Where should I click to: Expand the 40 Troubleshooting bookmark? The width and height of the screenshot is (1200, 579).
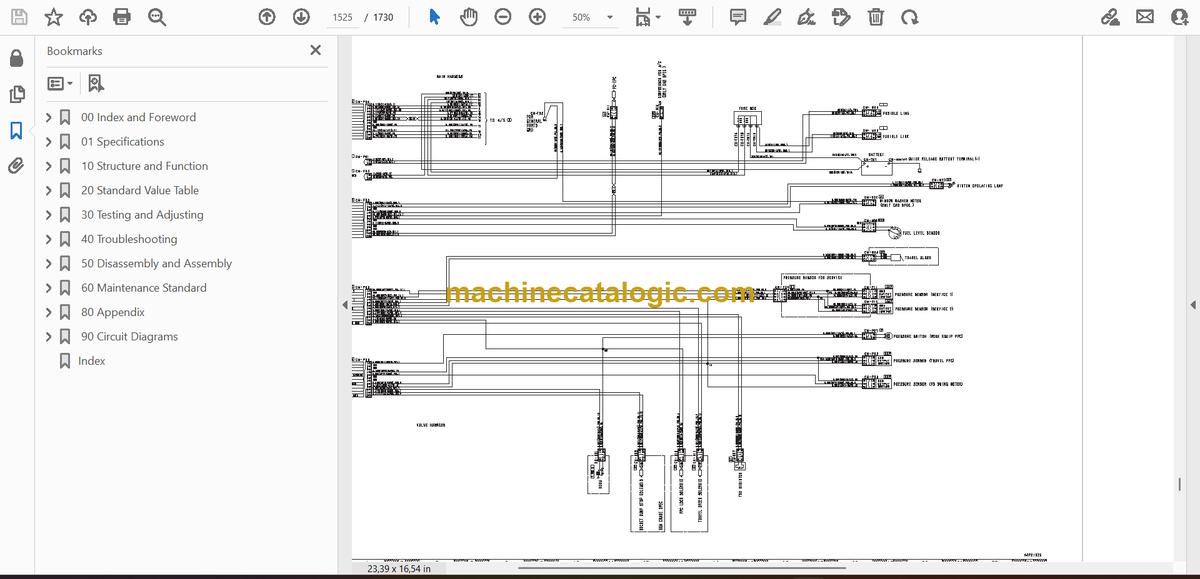click(x=48, y=239)
